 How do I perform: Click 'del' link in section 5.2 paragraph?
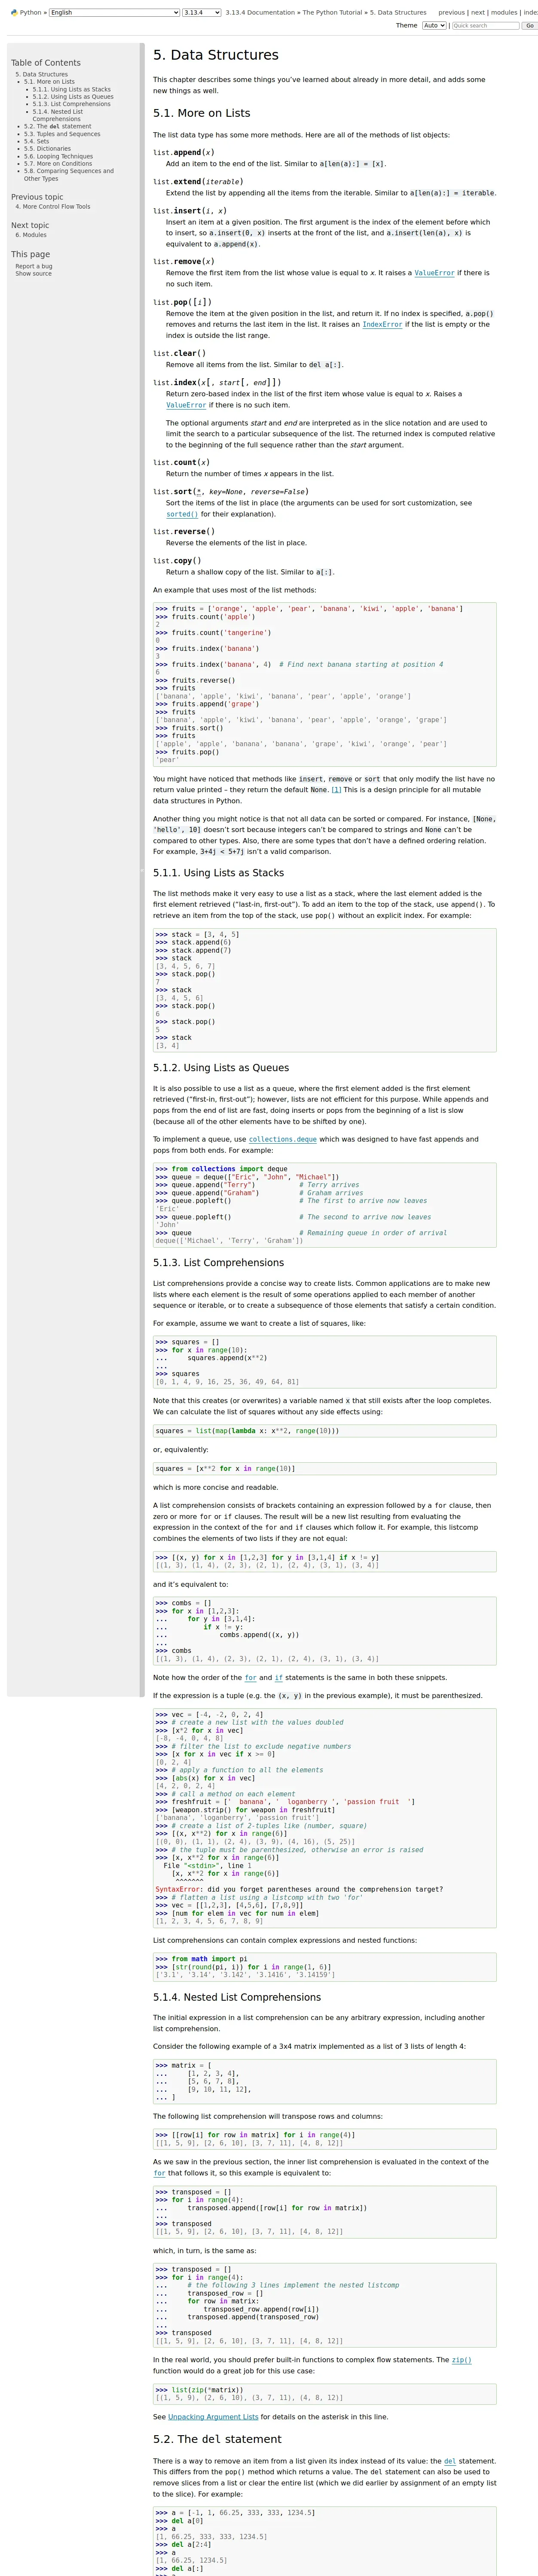[x=450, y=2461]
